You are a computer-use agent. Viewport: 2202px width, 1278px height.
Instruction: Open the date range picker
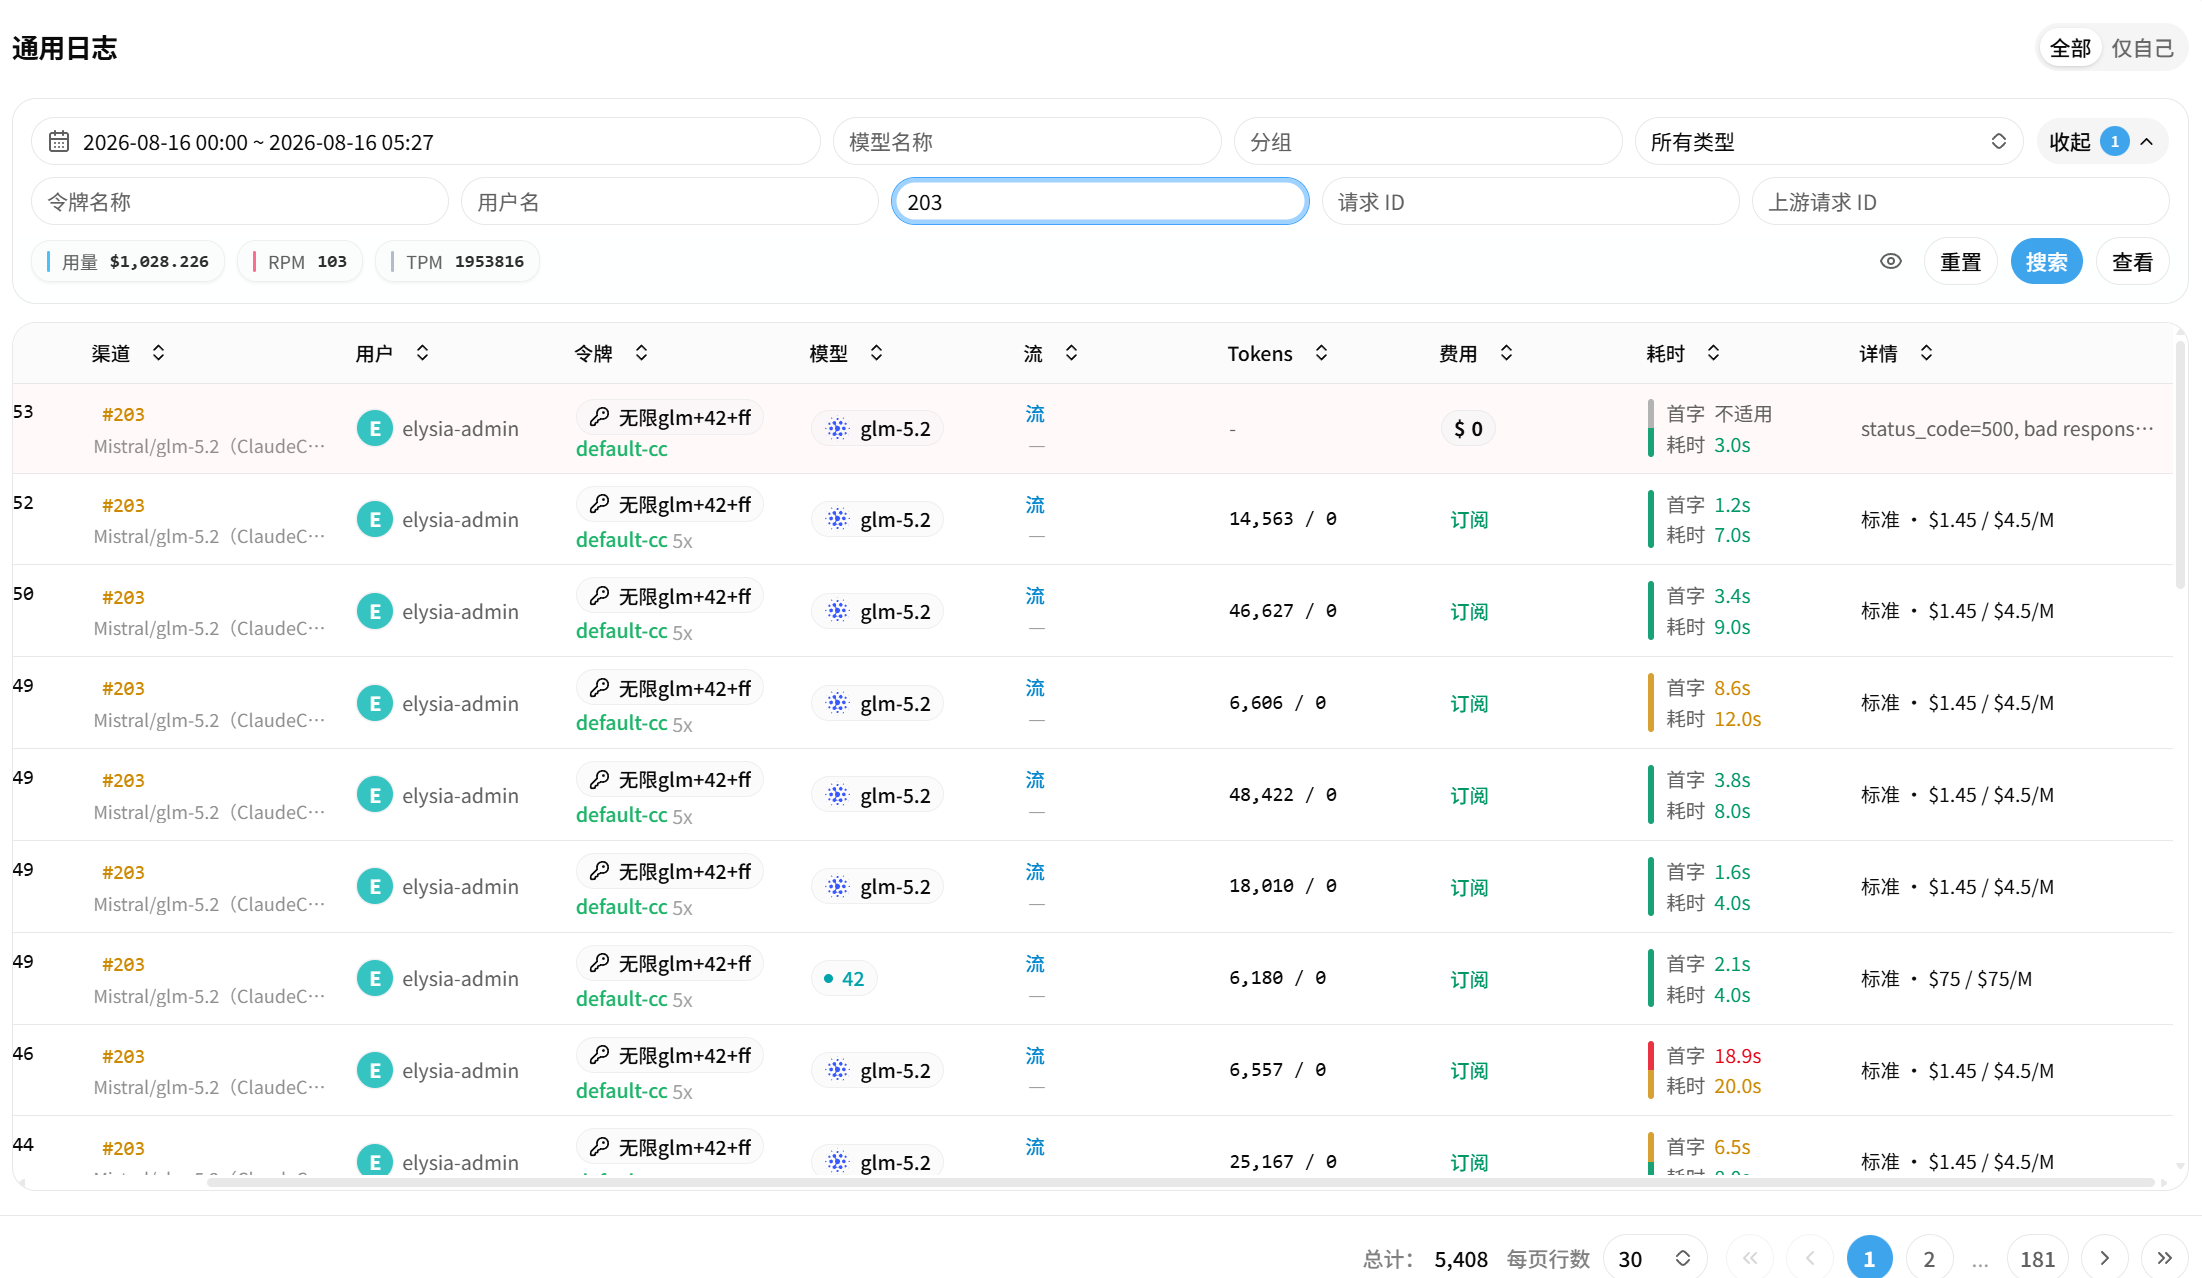tap(426, 142)
